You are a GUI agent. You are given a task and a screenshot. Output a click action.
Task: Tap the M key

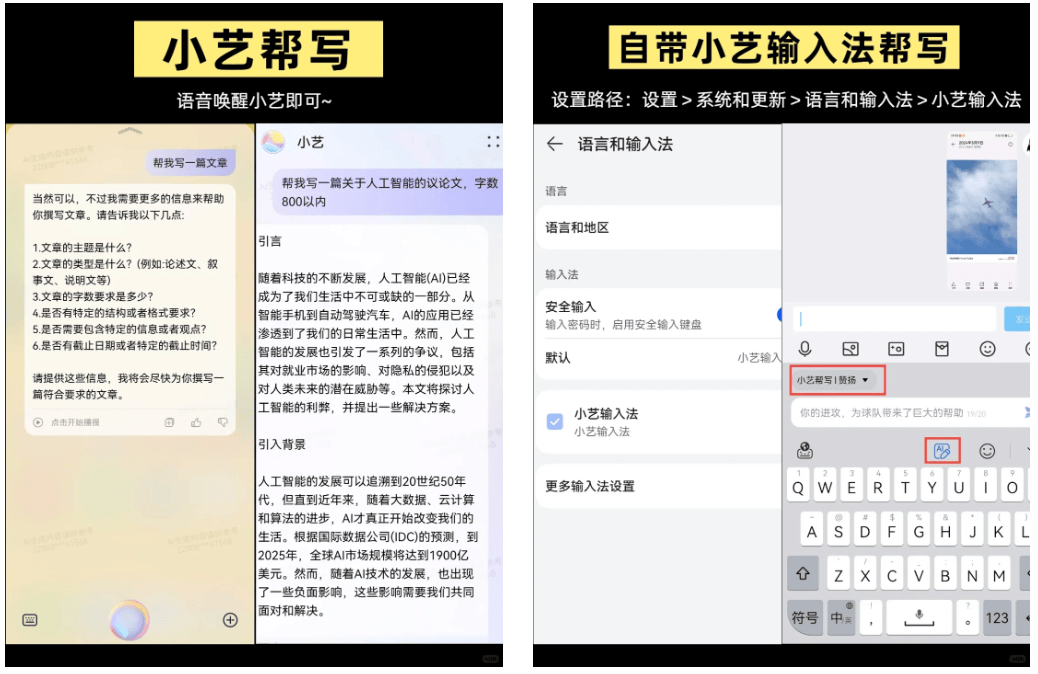pyautogui.click(x=999, y=574)
